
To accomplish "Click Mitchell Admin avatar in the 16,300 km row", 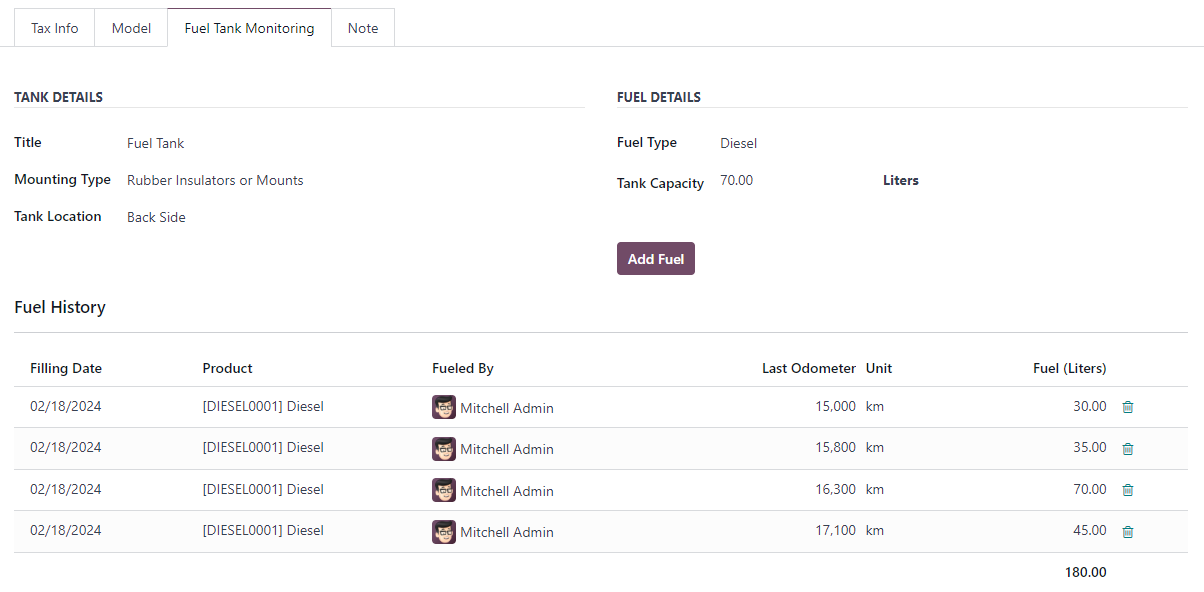I will coord(444,490).
